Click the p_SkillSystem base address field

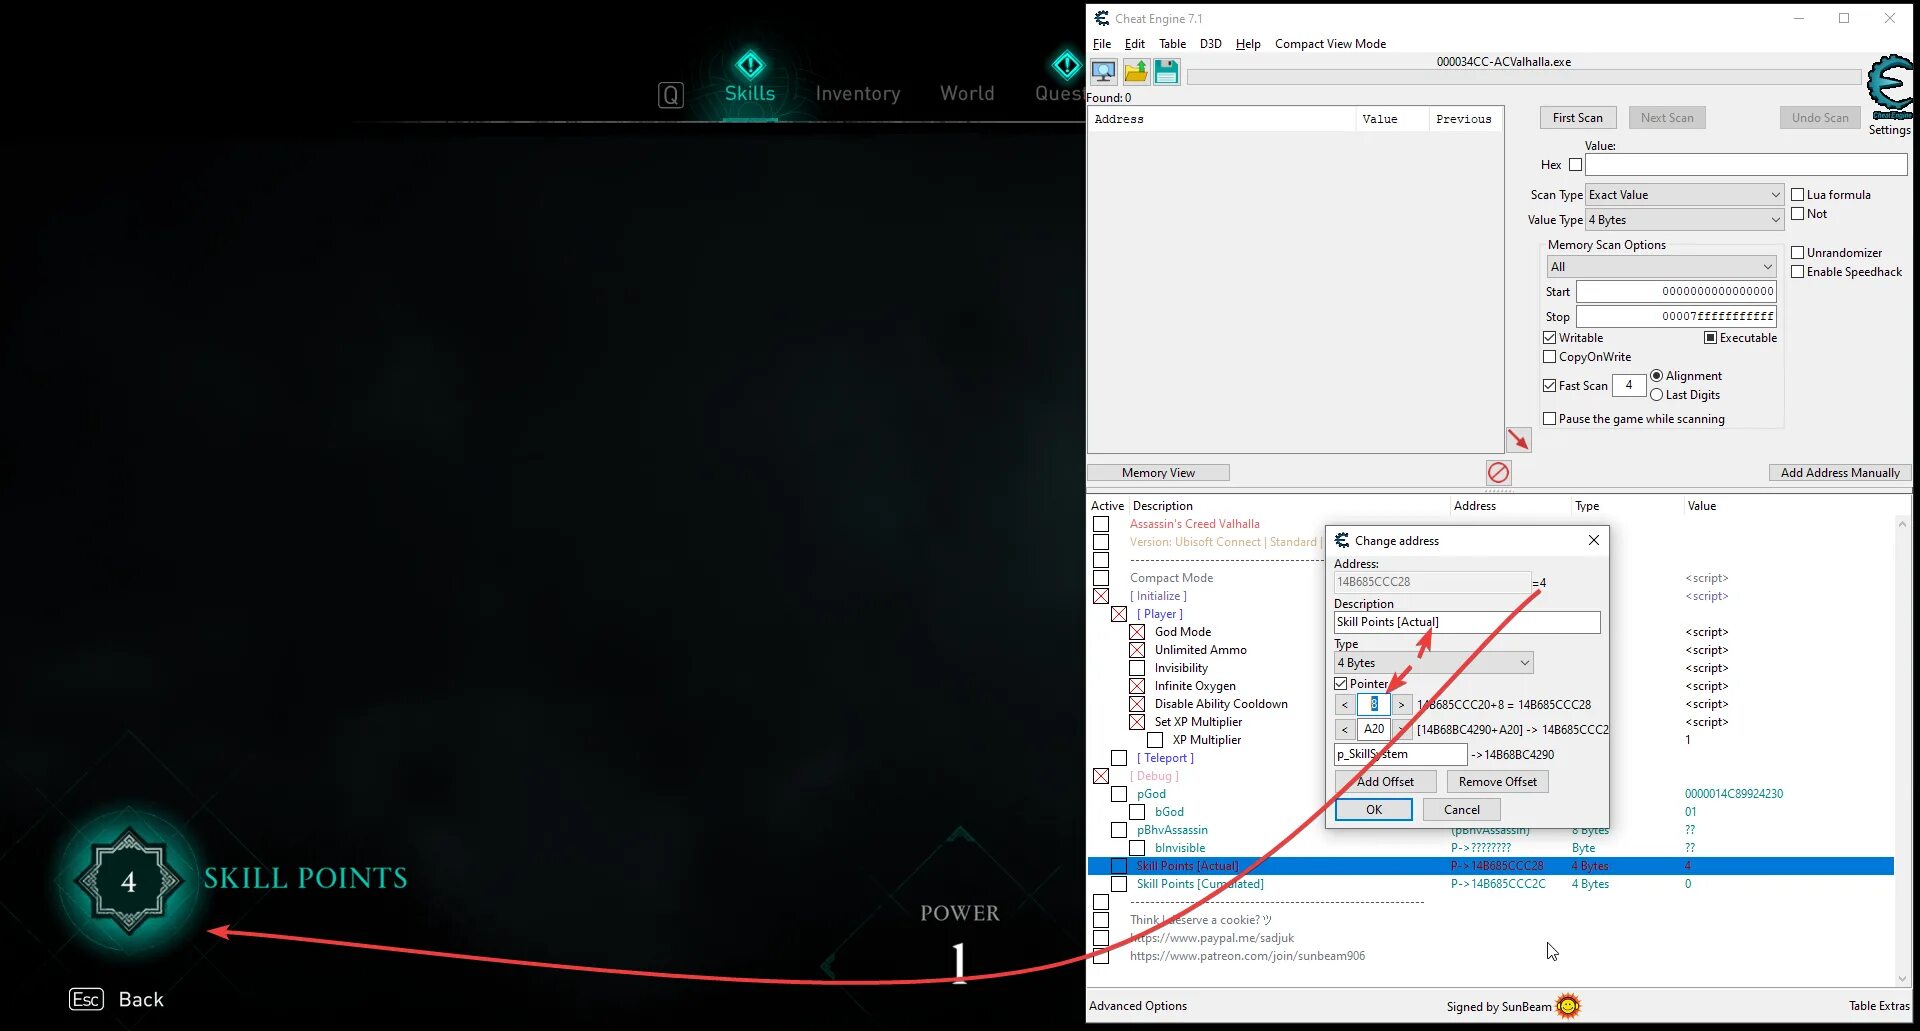pyautogui.click(x=1400, y=755)
